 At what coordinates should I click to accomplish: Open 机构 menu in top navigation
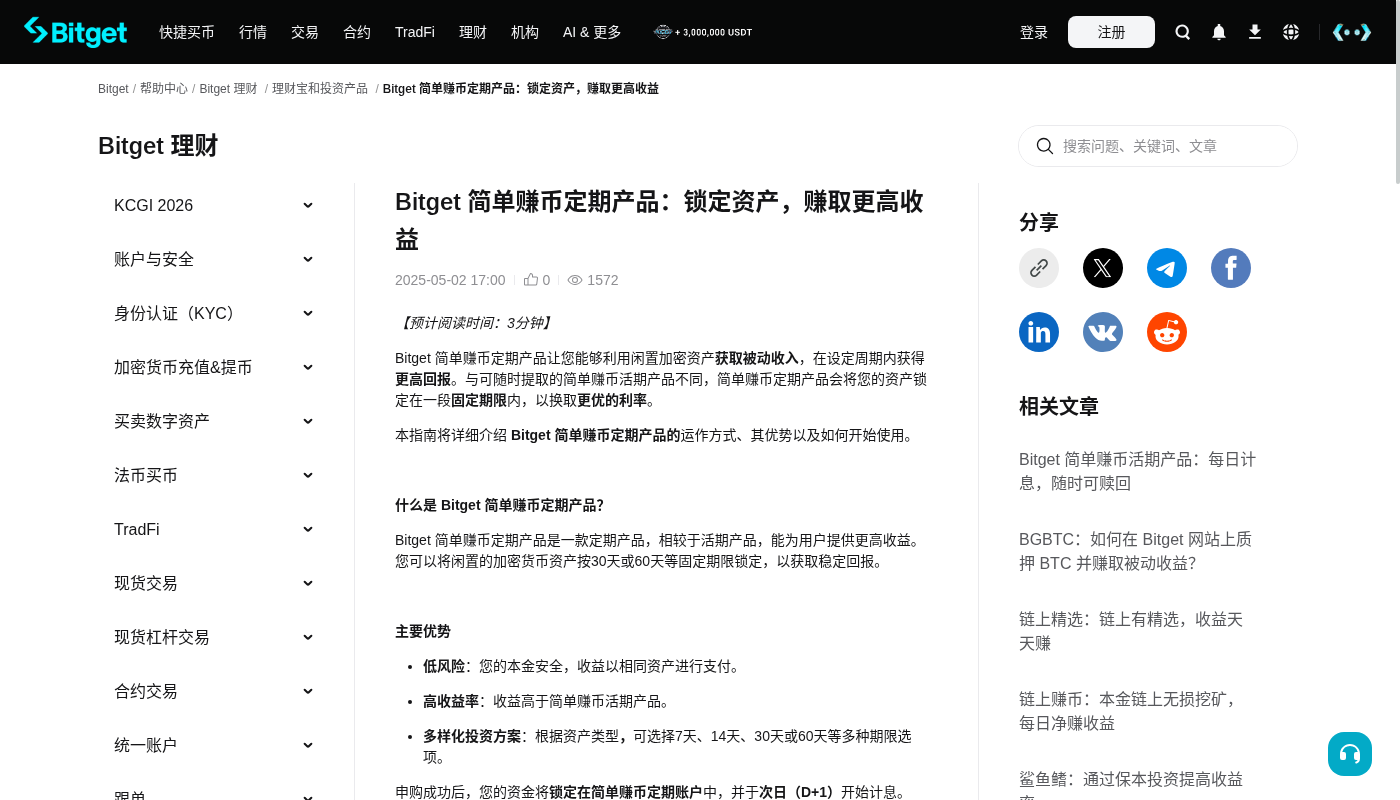(x=525, y=32)
